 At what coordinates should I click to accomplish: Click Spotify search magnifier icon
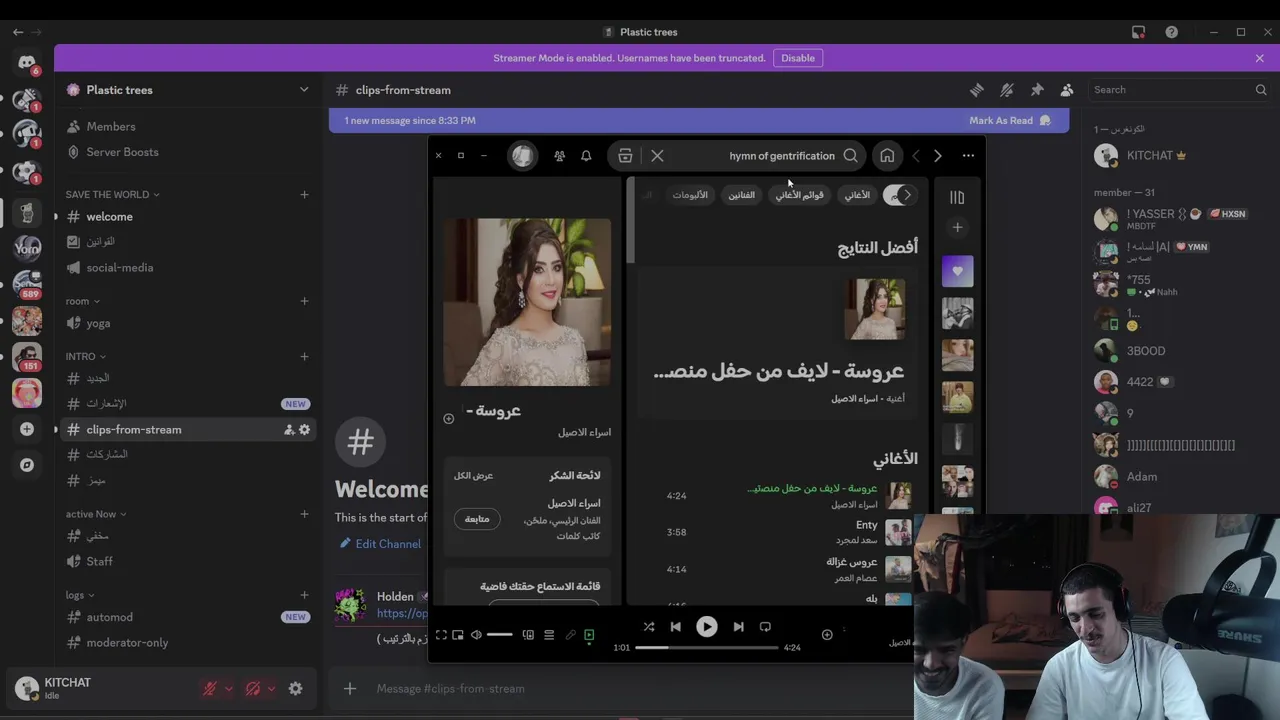pyautogui.click(x=850, y=156)
